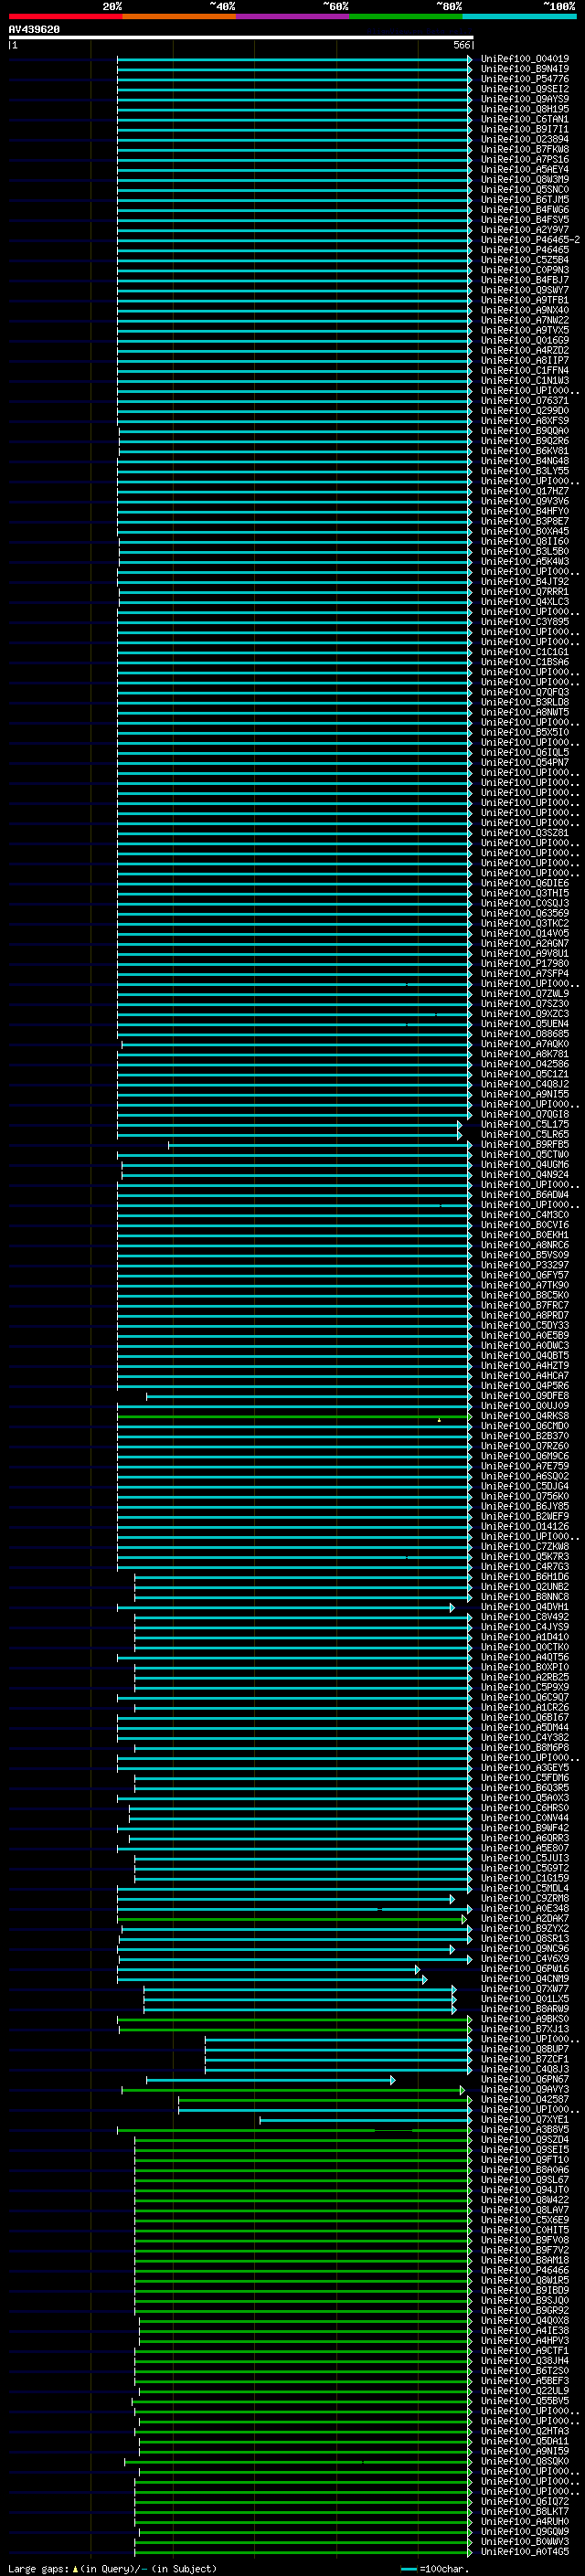Screen dimensions: 585x2576
Task: Open hit UniRef100_P46466
Action: 525,2270
